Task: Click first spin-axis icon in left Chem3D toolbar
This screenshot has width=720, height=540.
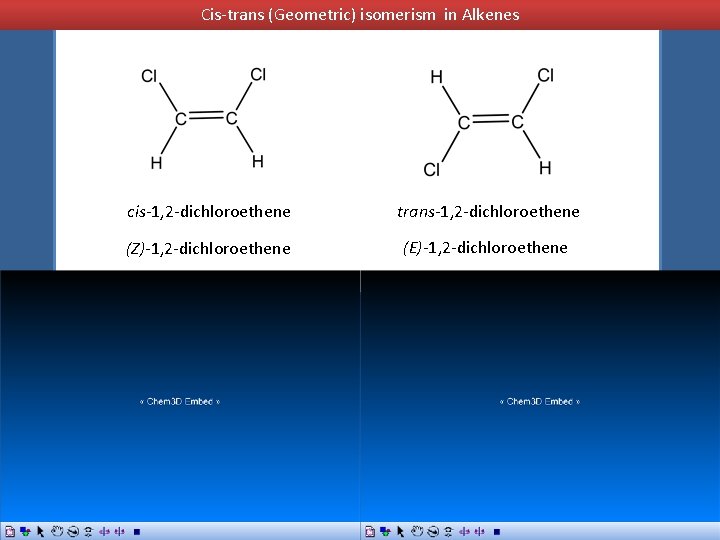Action: 104,531
